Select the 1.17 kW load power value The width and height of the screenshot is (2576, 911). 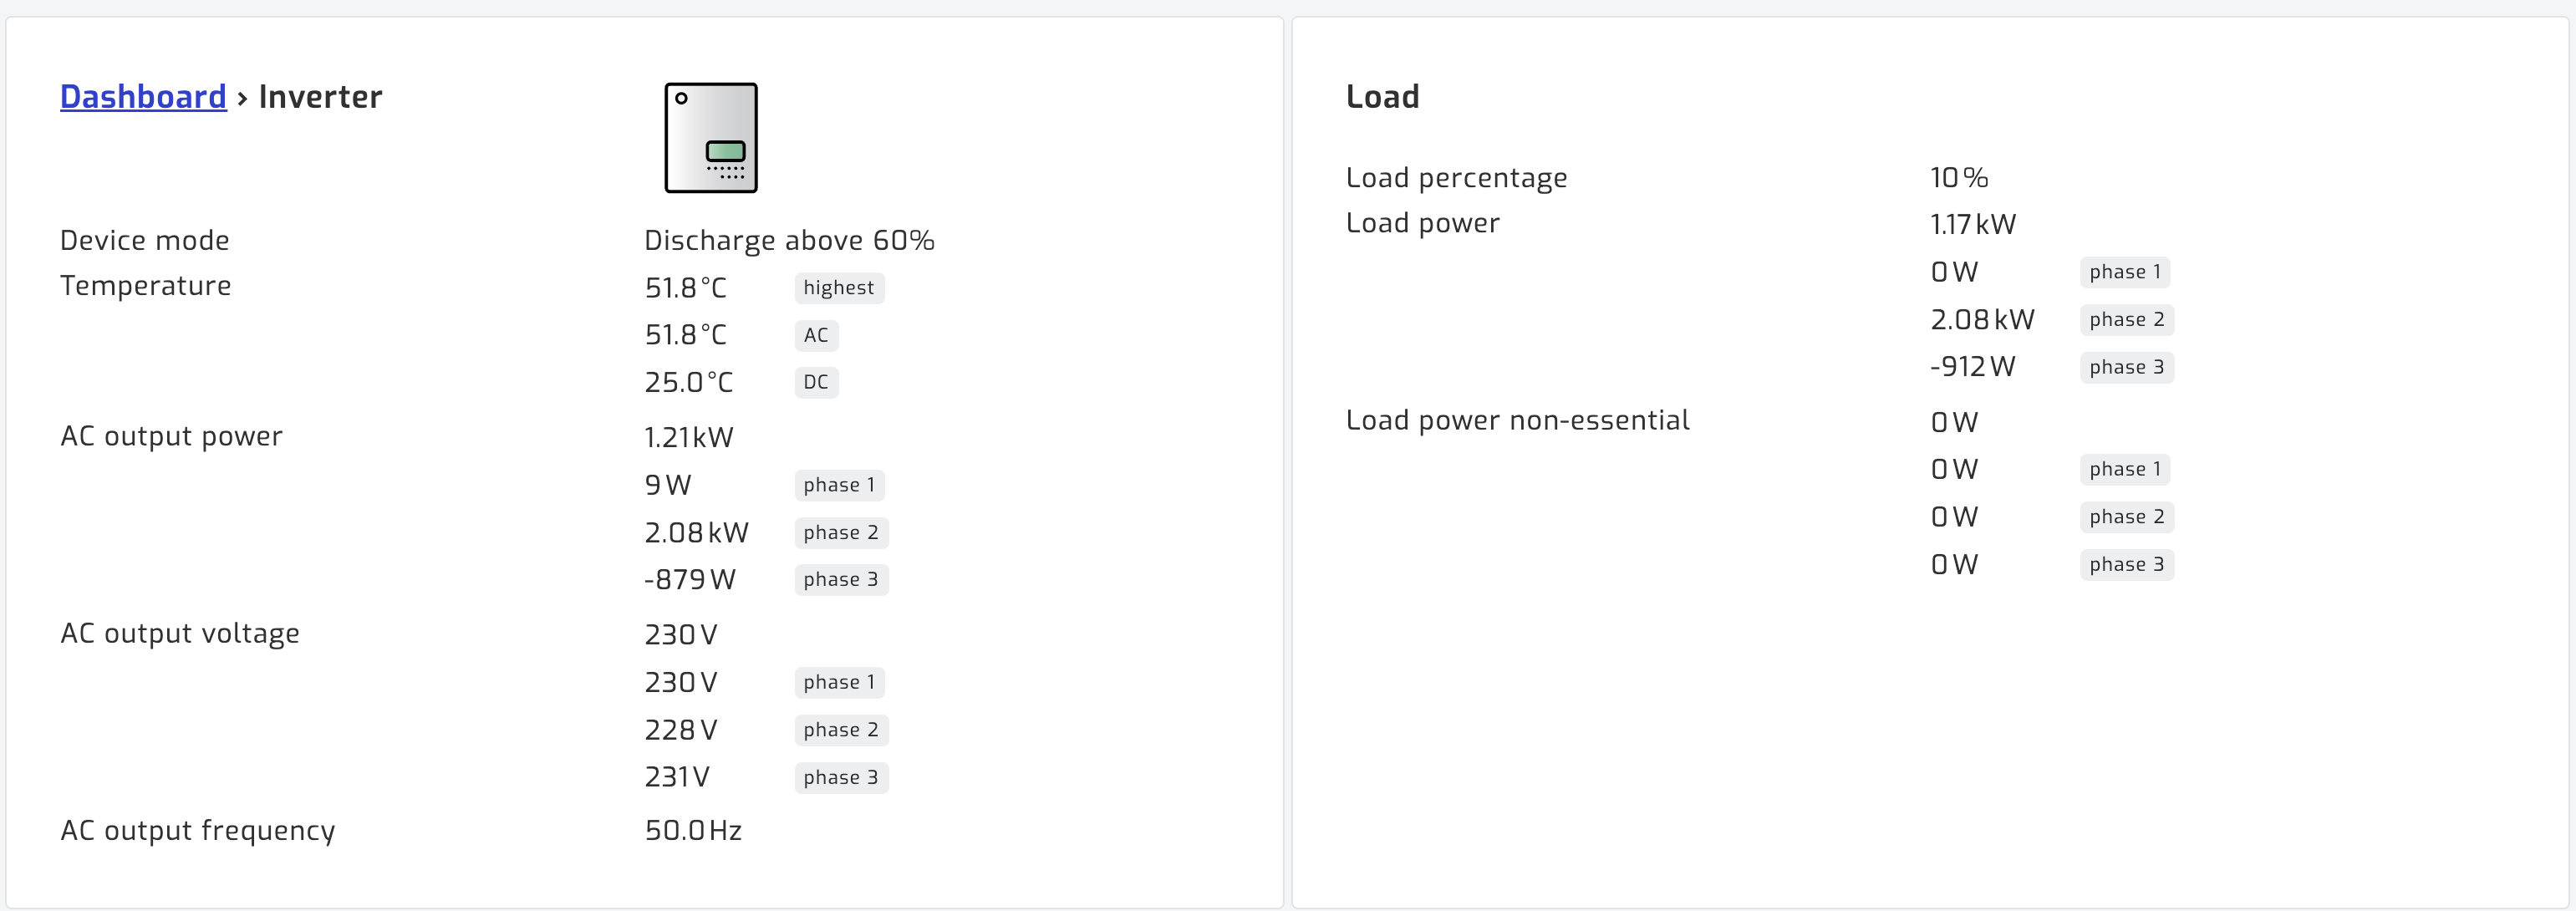pyautogui.click(x=1972, y=224)
